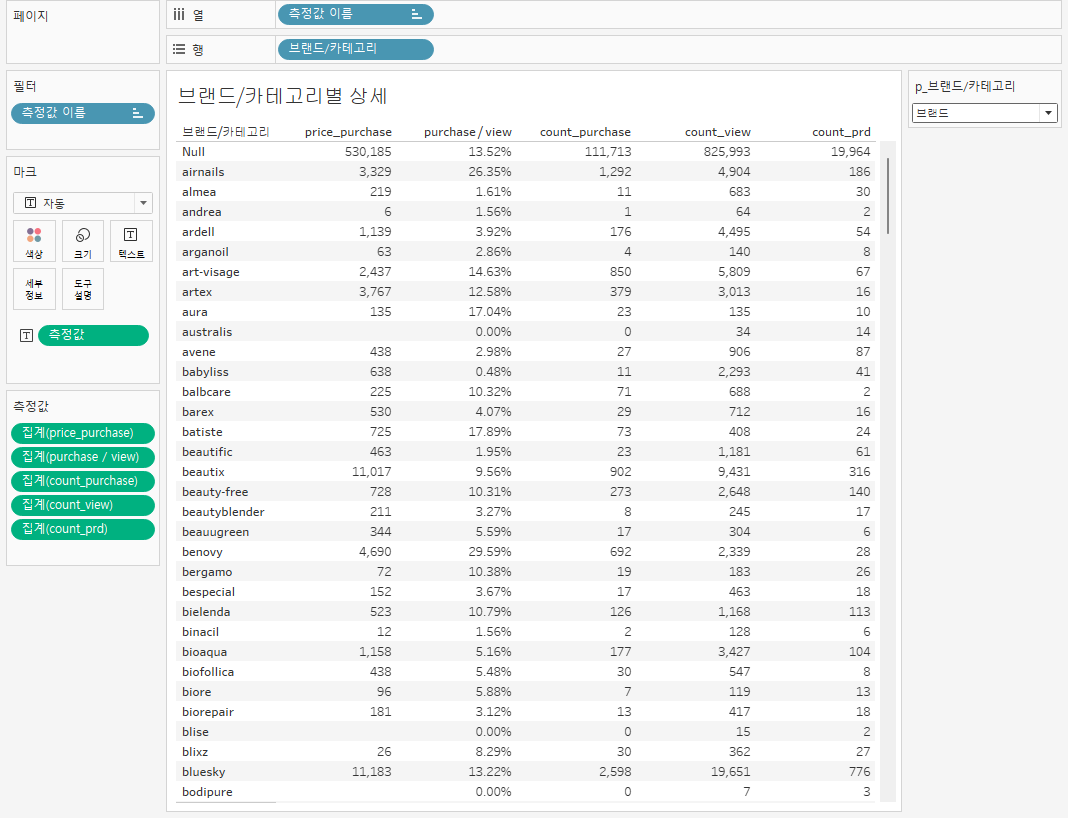Click the 9,431 count_view value for beautix
This screenshot has width=1068, height=818.
734,472
